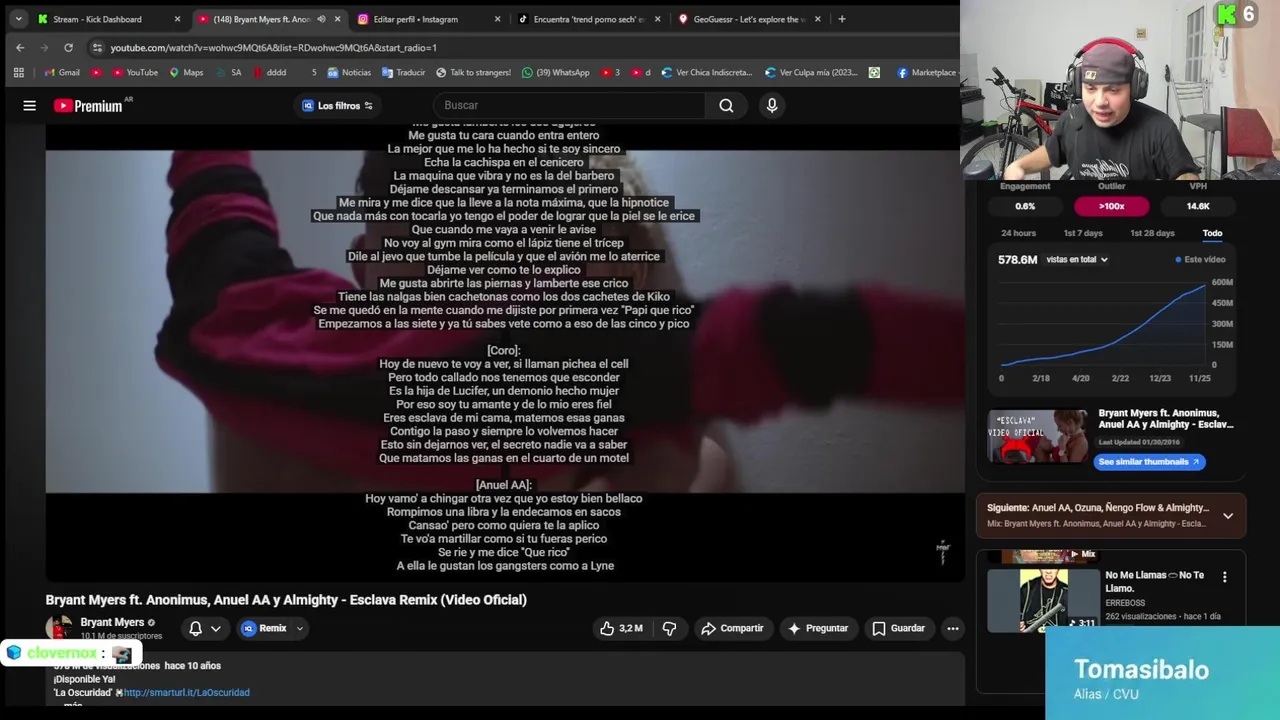
Task: Open the No Me Llamas No Te Llamo title
Action: tap(1155, 581)
